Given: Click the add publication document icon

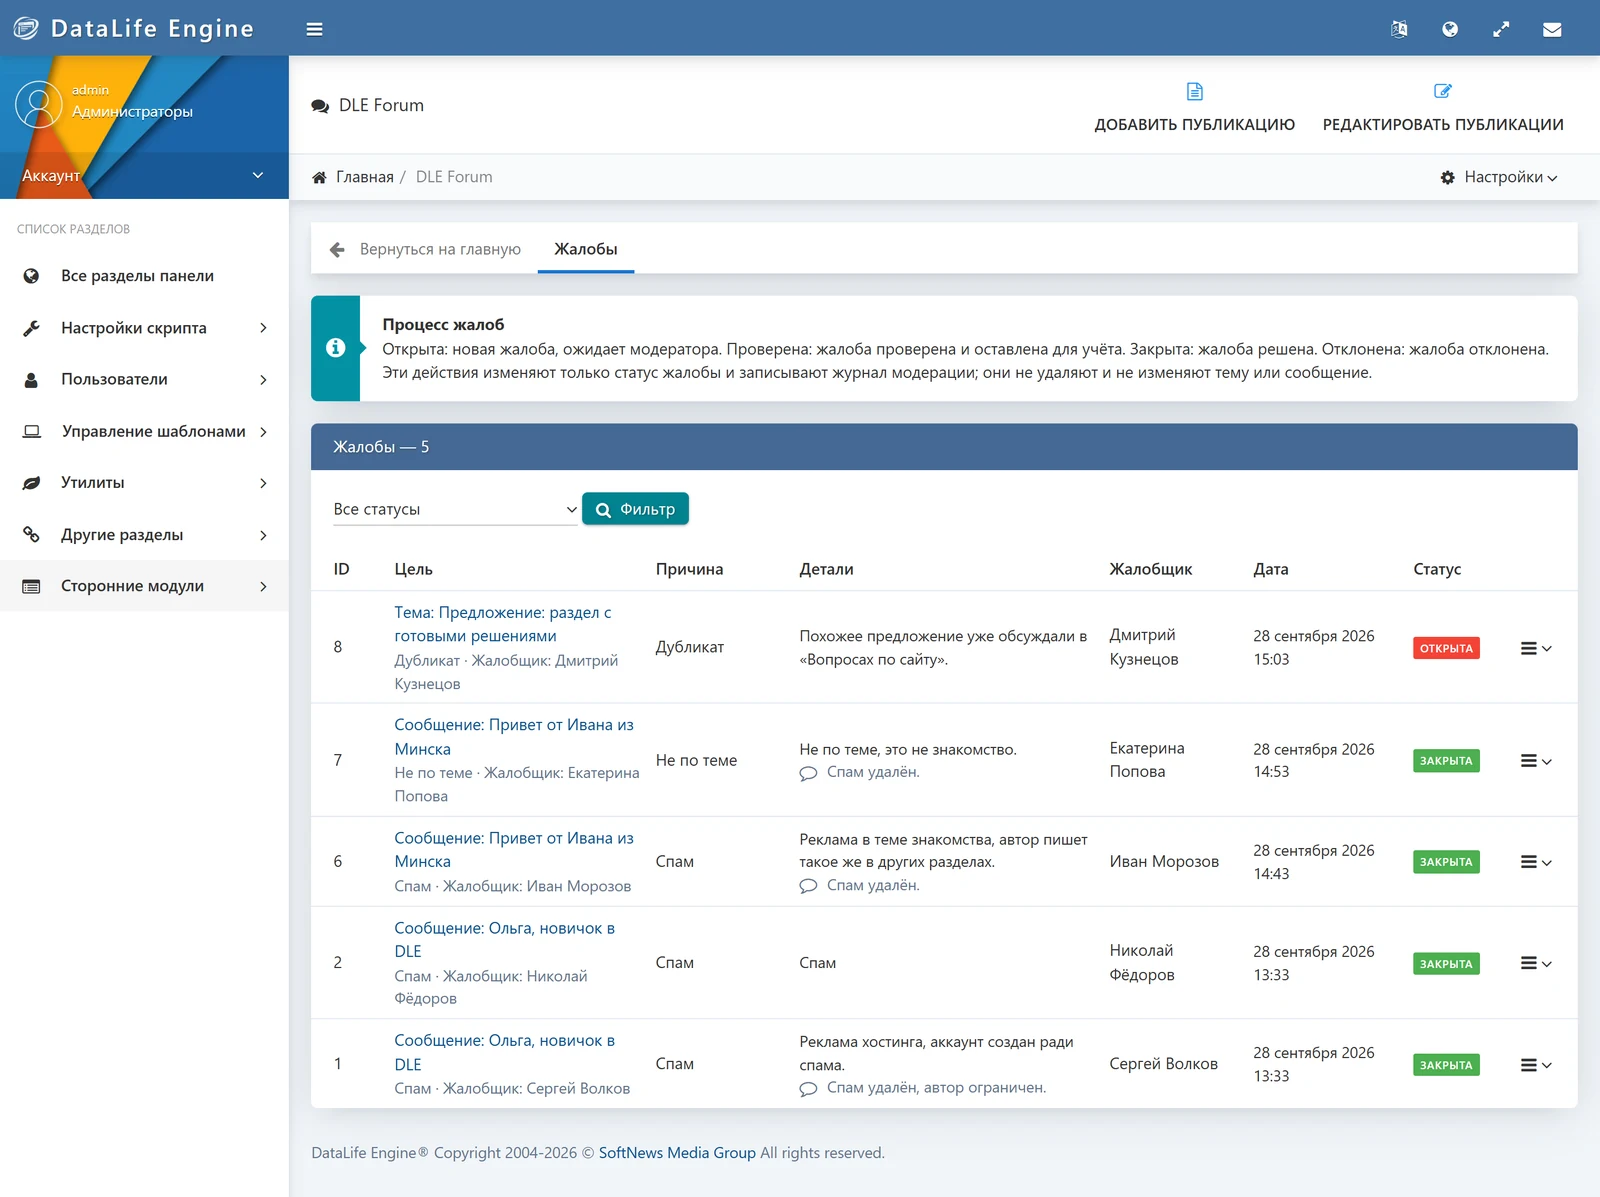Looking at the screenshot, I should click(1194, 91).
